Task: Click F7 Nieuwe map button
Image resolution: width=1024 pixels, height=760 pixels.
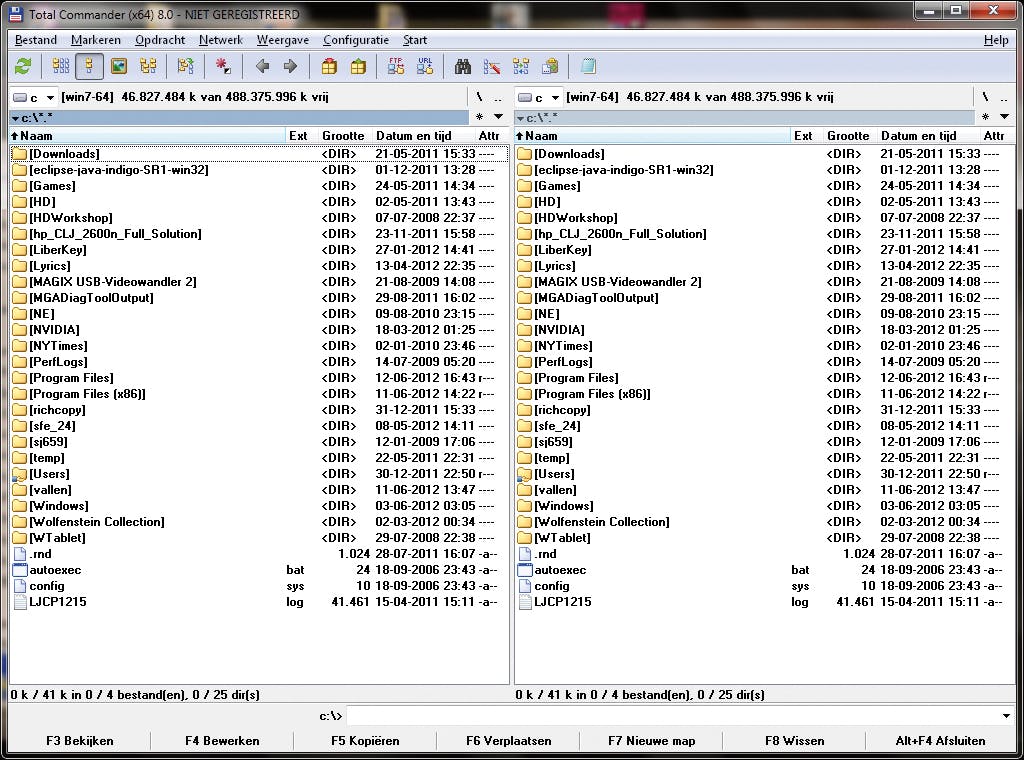Action: point(651,741)
